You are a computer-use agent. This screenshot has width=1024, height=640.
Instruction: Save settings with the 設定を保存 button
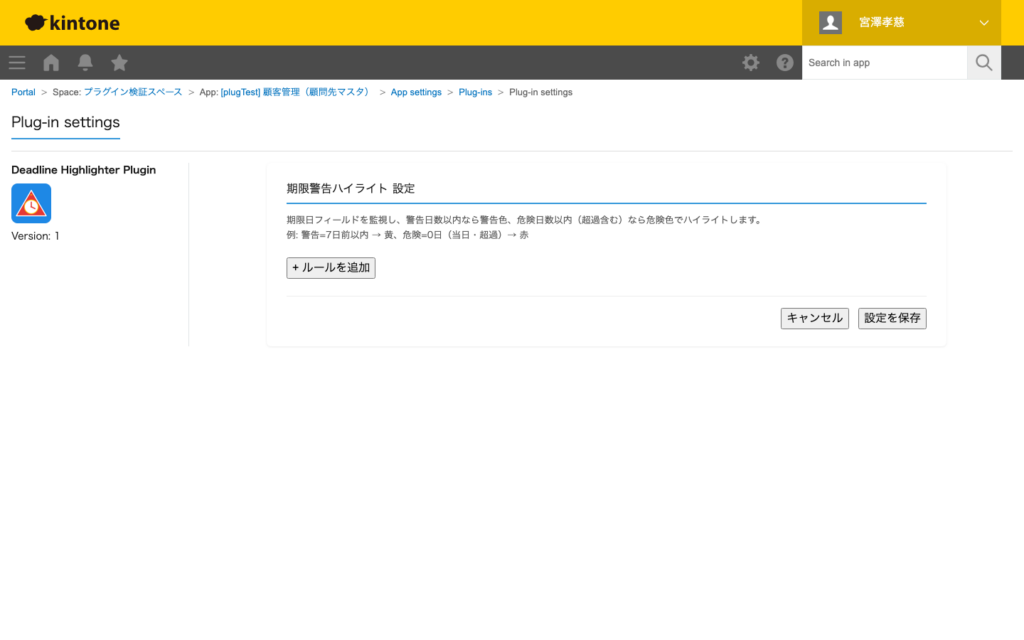click(891, 317)
